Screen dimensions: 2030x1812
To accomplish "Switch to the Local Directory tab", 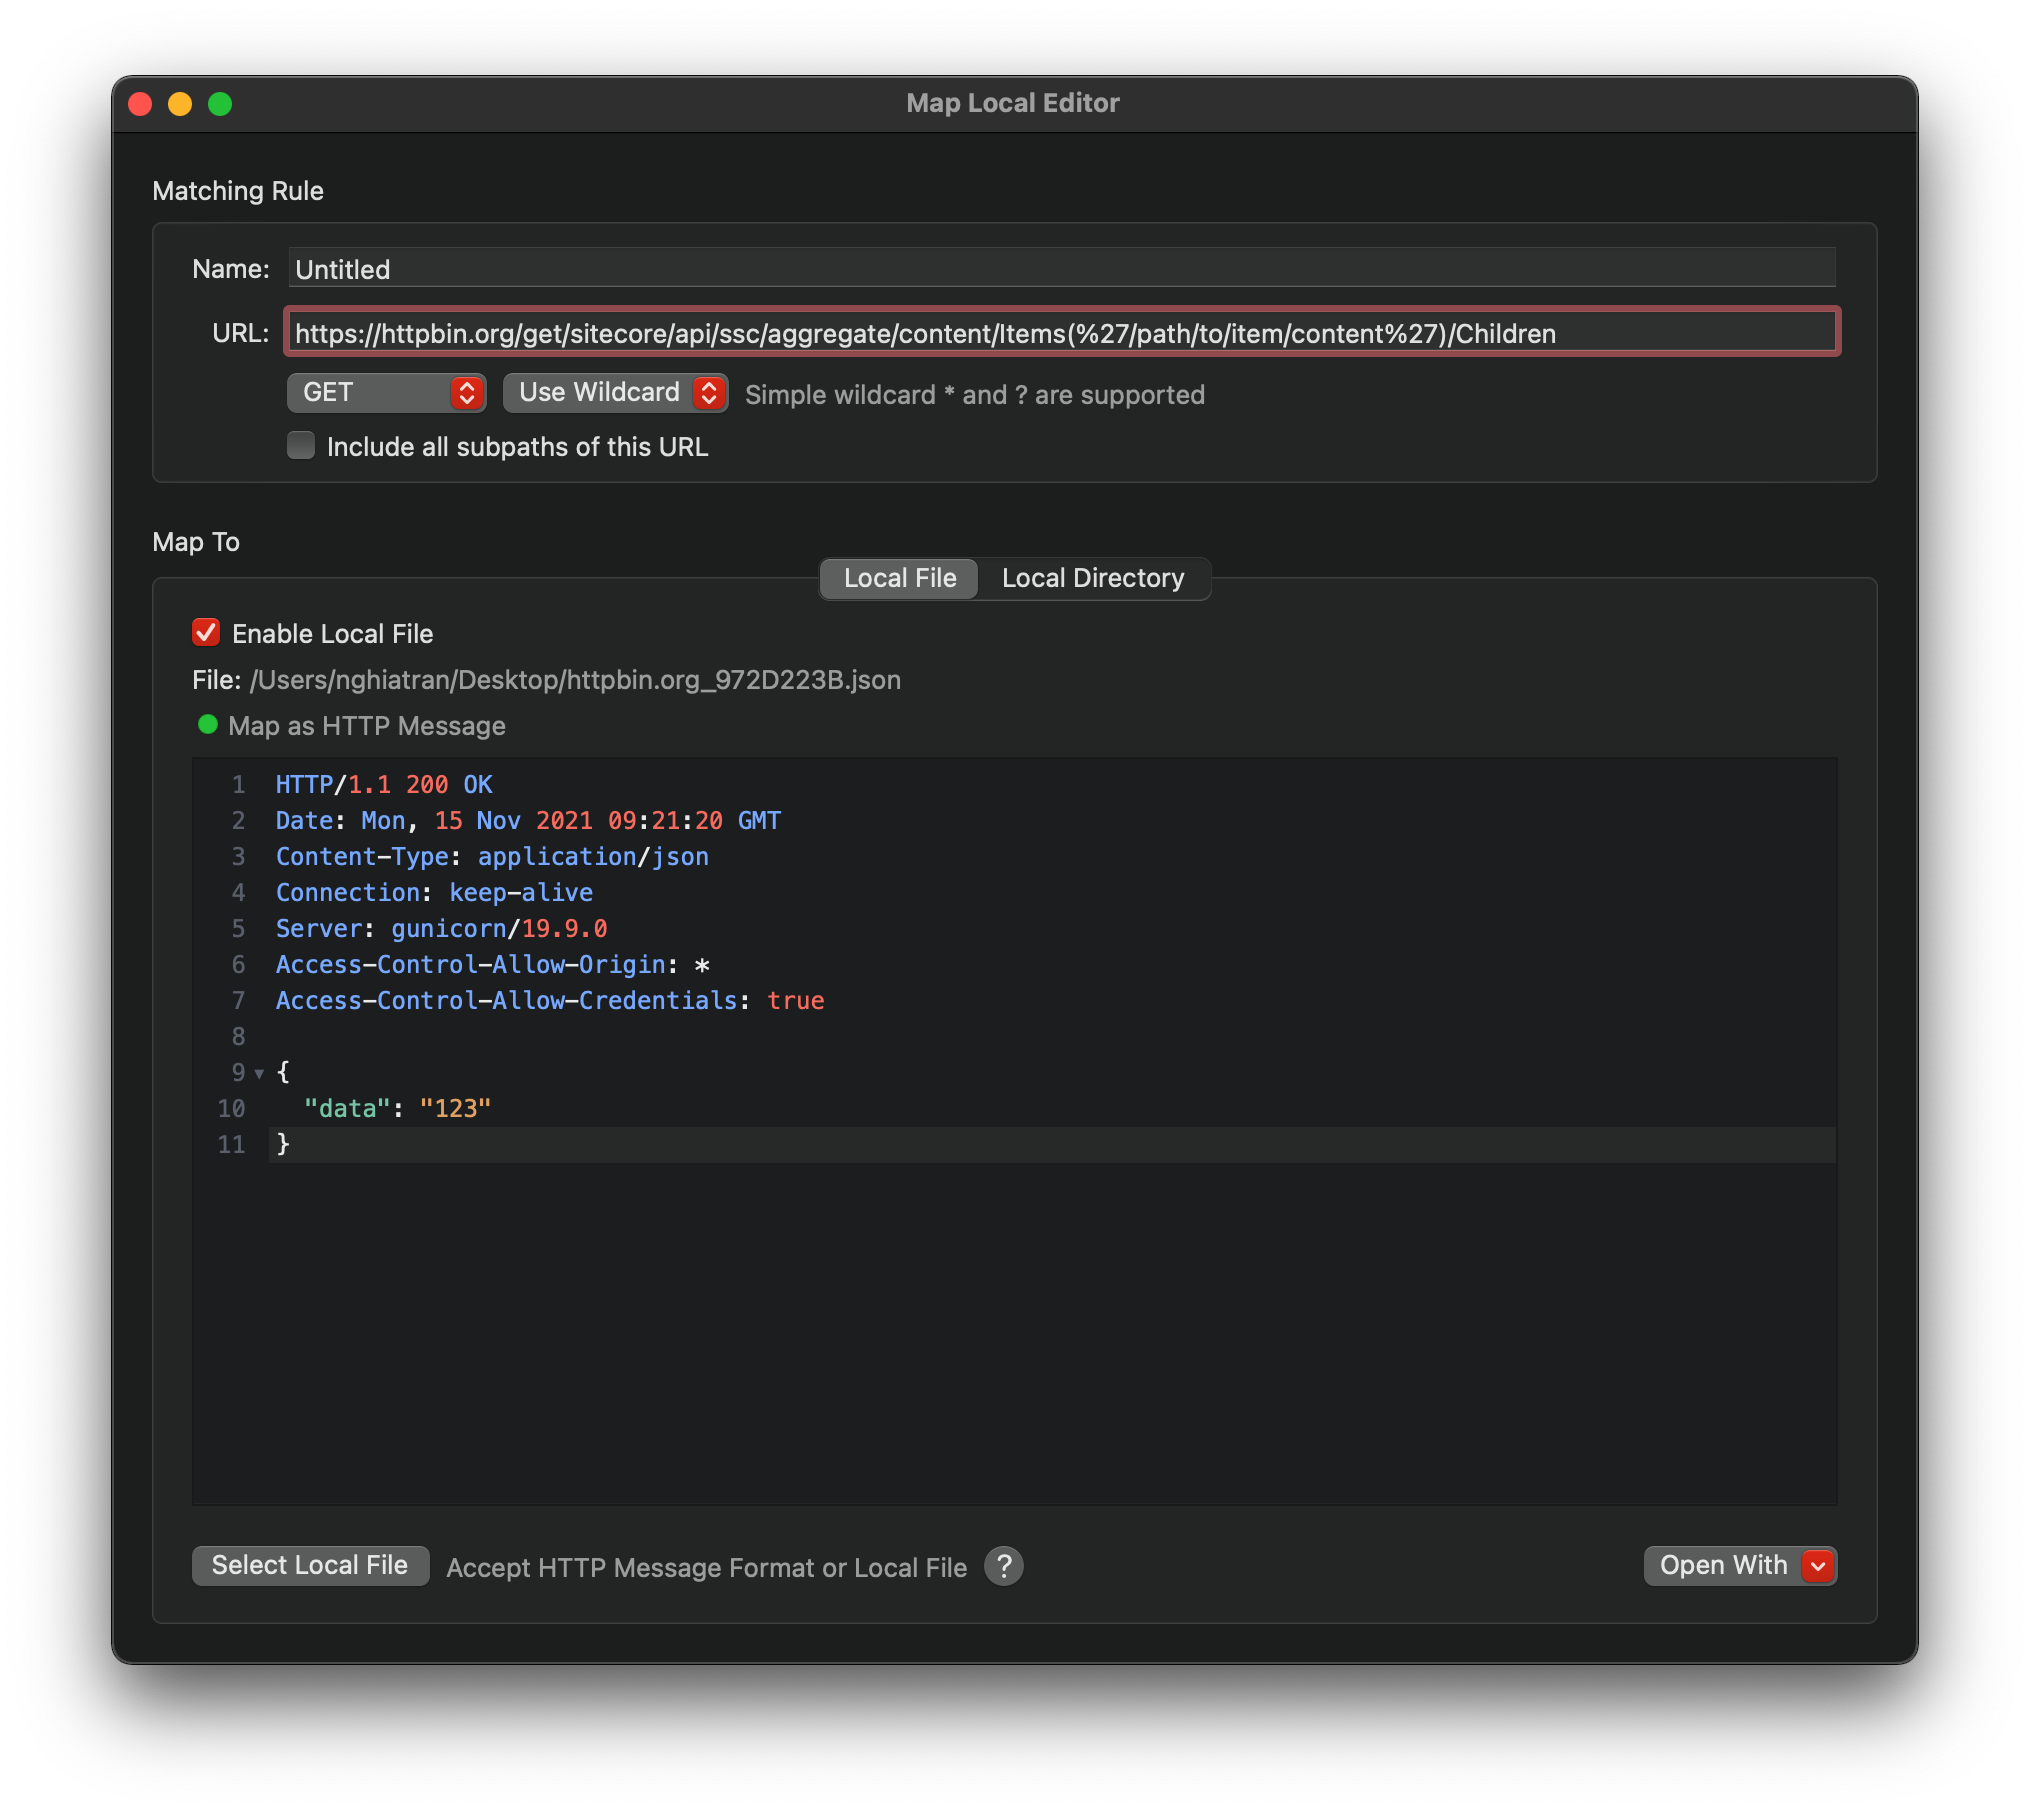I will [1092, 578].
